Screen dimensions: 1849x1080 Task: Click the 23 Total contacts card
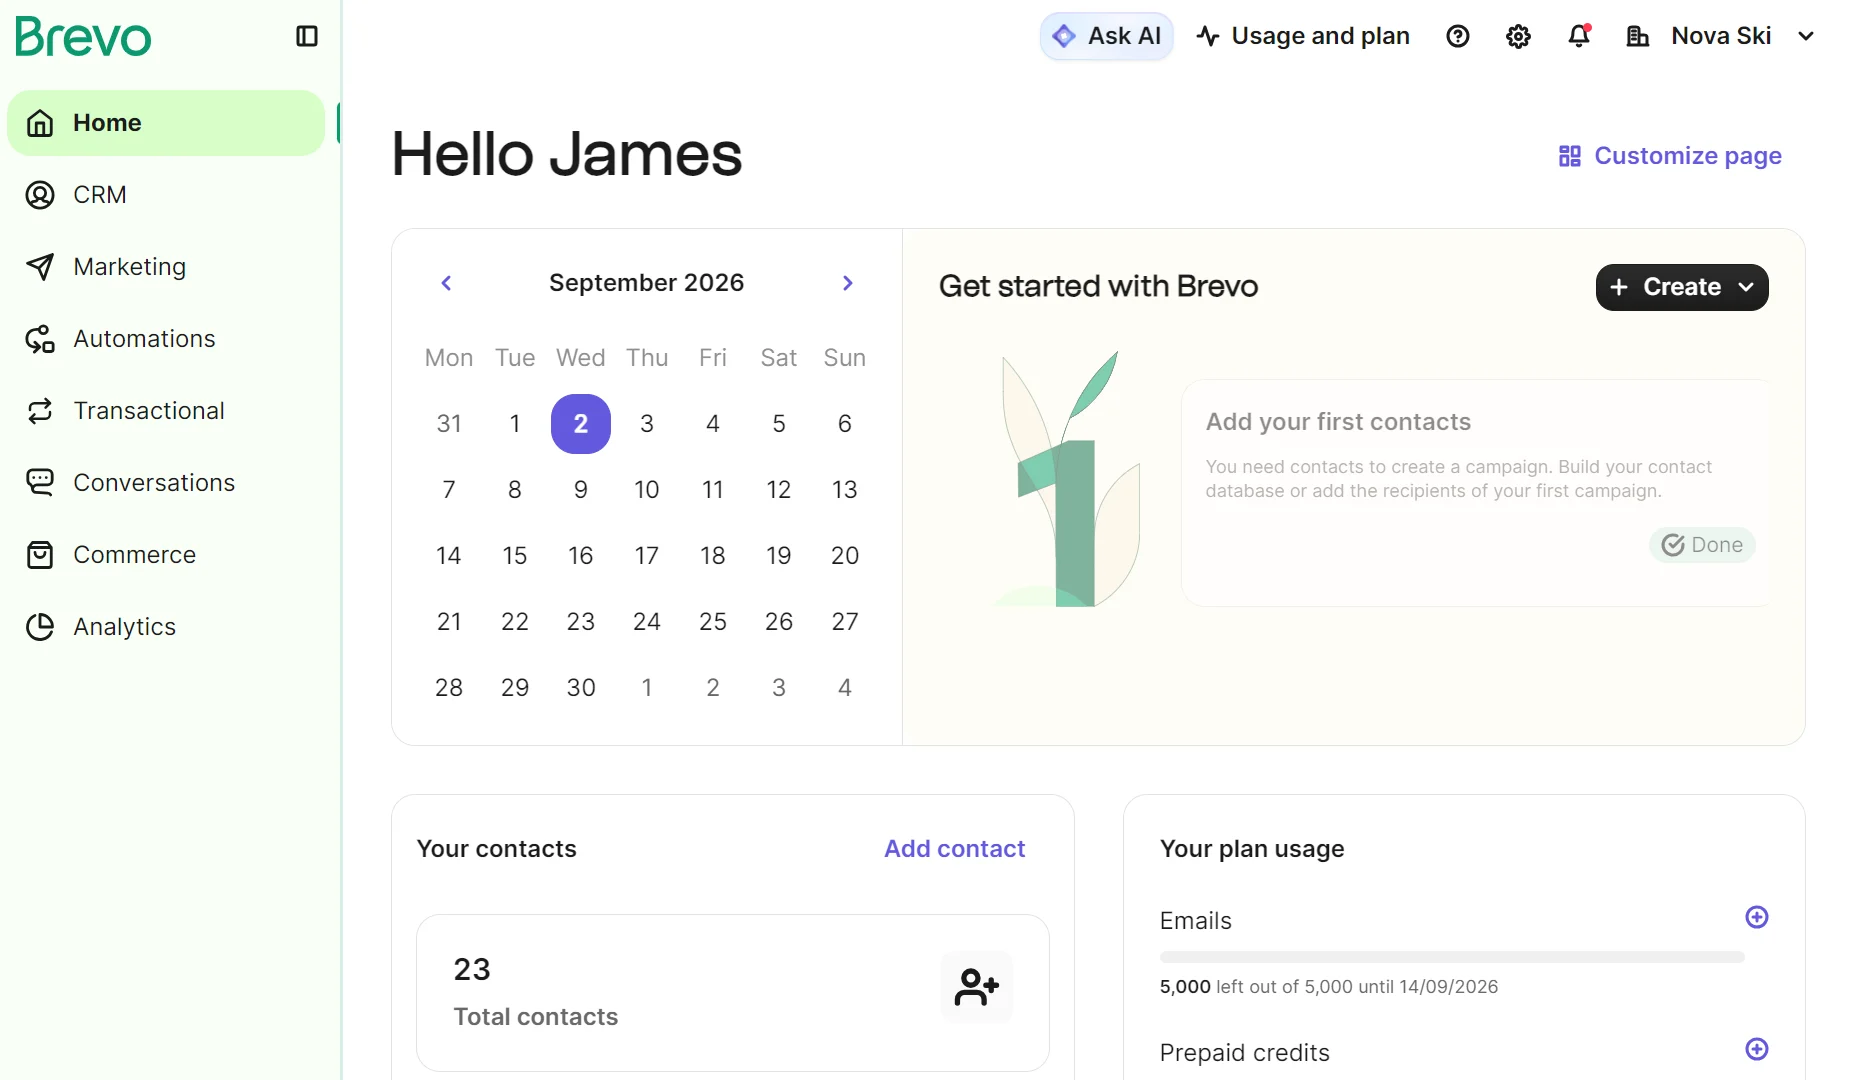pyautogui.click(x=733, y=993)
